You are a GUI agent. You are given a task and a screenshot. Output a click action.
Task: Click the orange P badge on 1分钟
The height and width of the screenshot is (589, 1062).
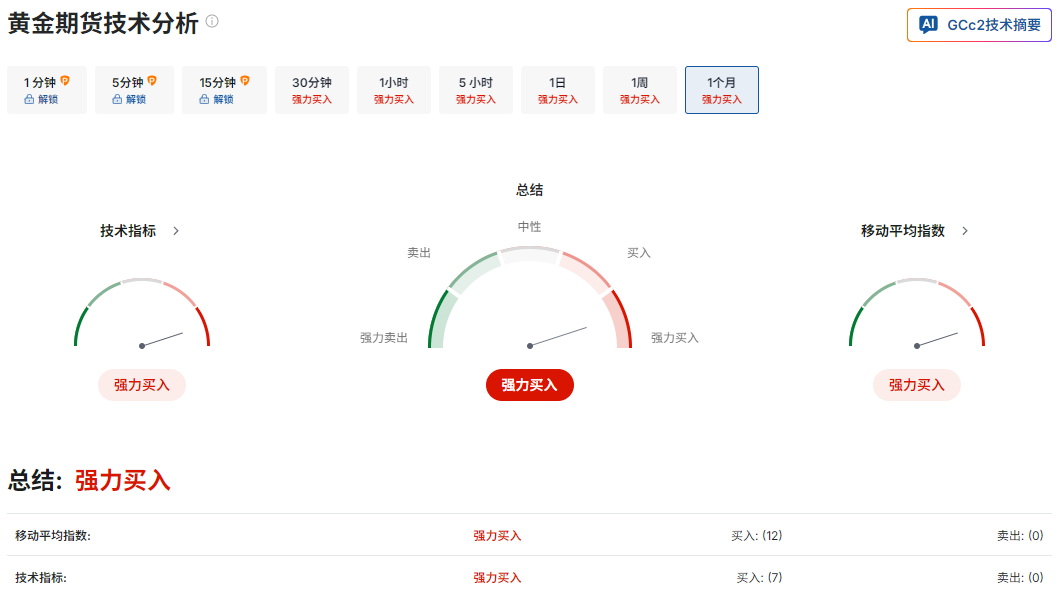click(63, 80)
